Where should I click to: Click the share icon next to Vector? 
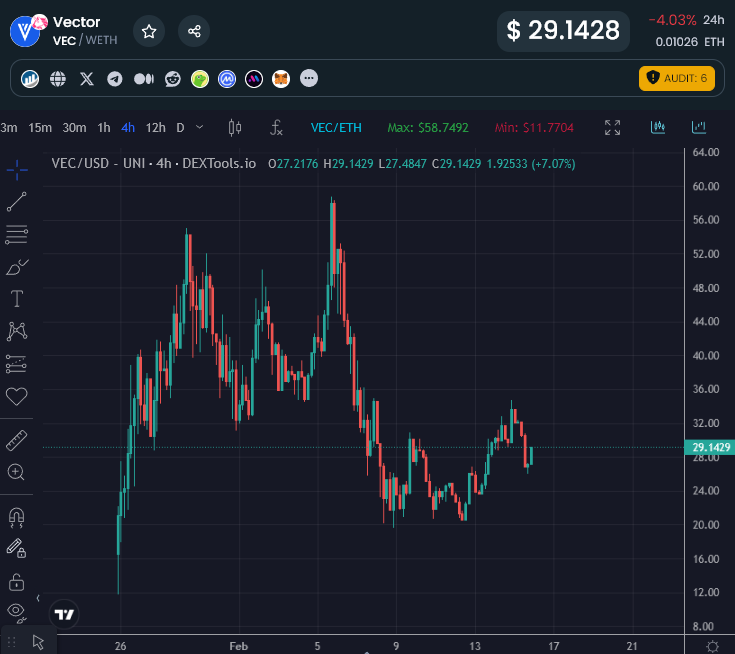click(x=194, y=31)
